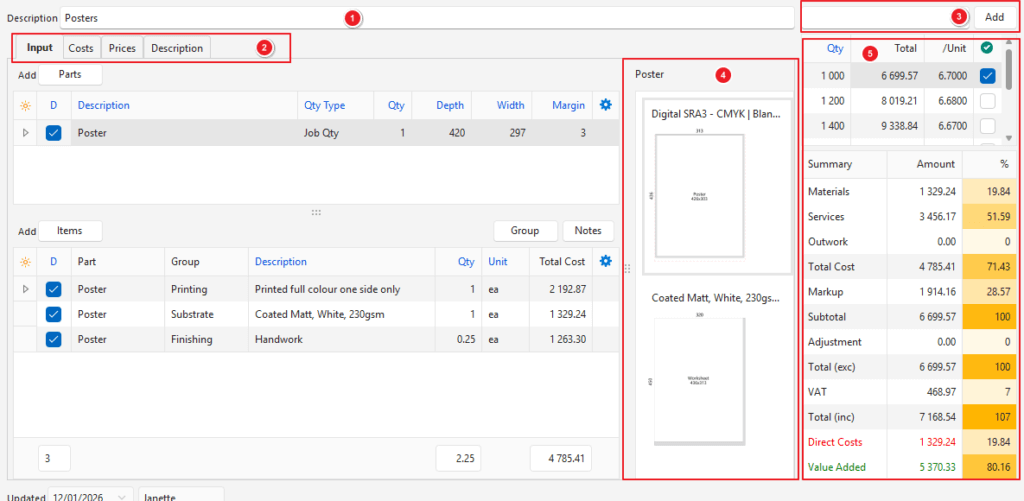Switch to the Costs tab
The image size is (1024, 501).
pyautogui.click(x=81, y=48)
